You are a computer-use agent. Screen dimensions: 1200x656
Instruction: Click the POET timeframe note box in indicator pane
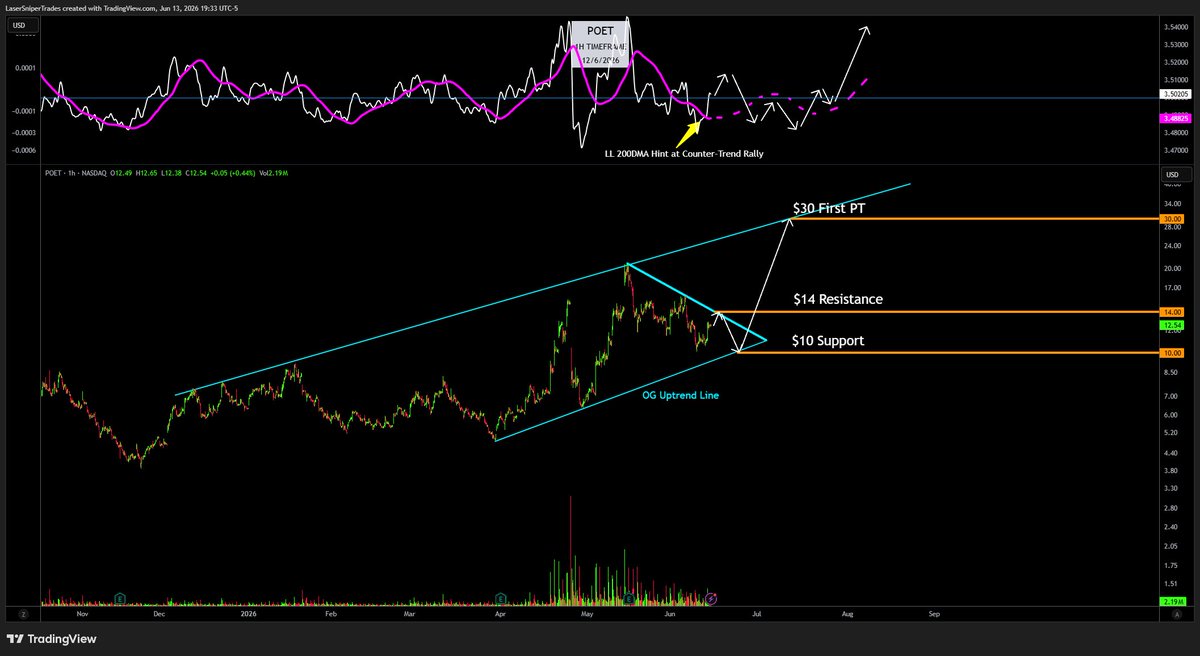coord(600,45)
